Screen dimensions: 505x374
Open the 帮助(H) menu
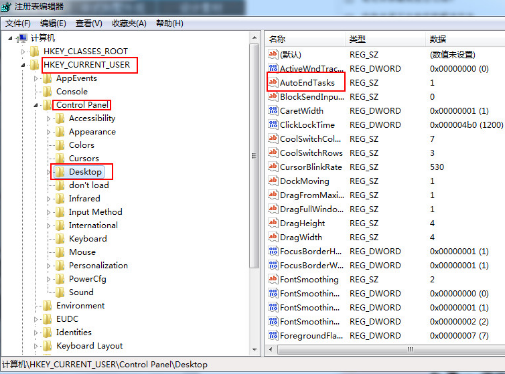tap(170, 23)
